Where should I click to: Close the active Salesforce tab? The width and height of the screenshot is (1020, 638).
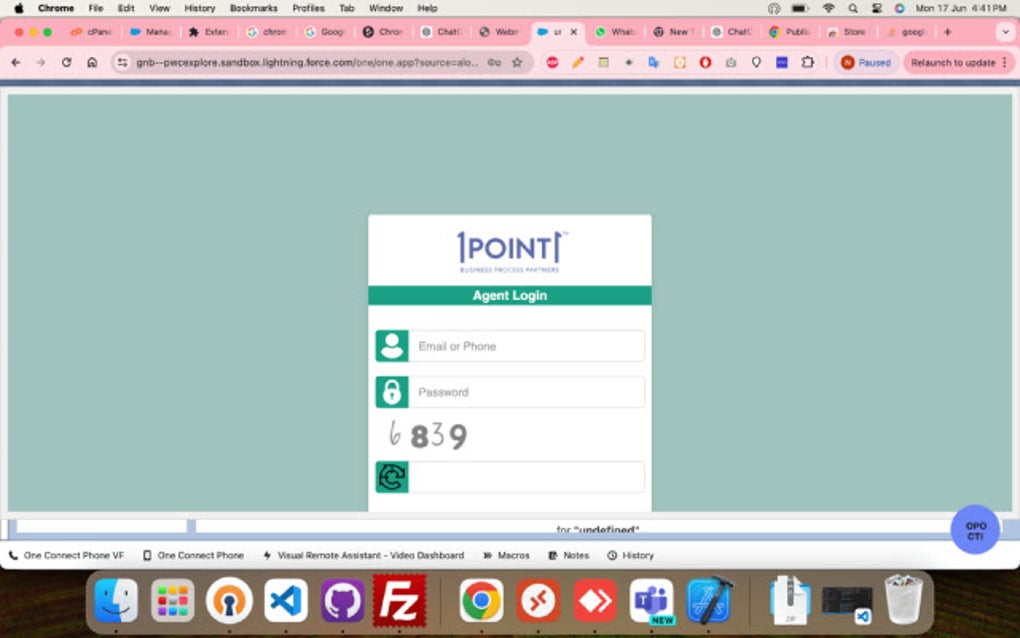click(x=574, y=32)
